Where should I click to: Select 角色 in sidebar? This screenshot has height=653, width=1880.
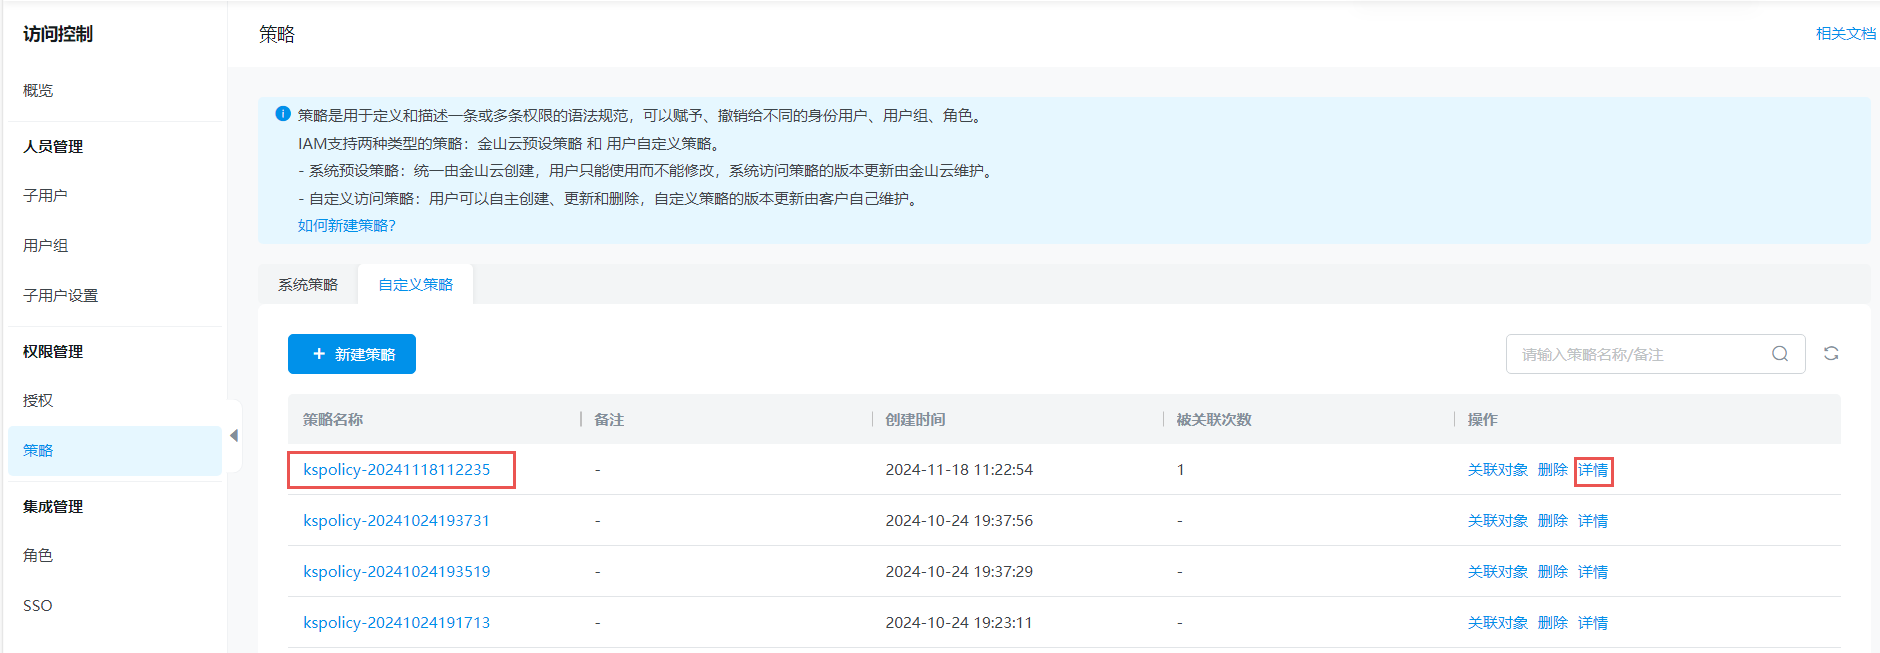point(38,556)
